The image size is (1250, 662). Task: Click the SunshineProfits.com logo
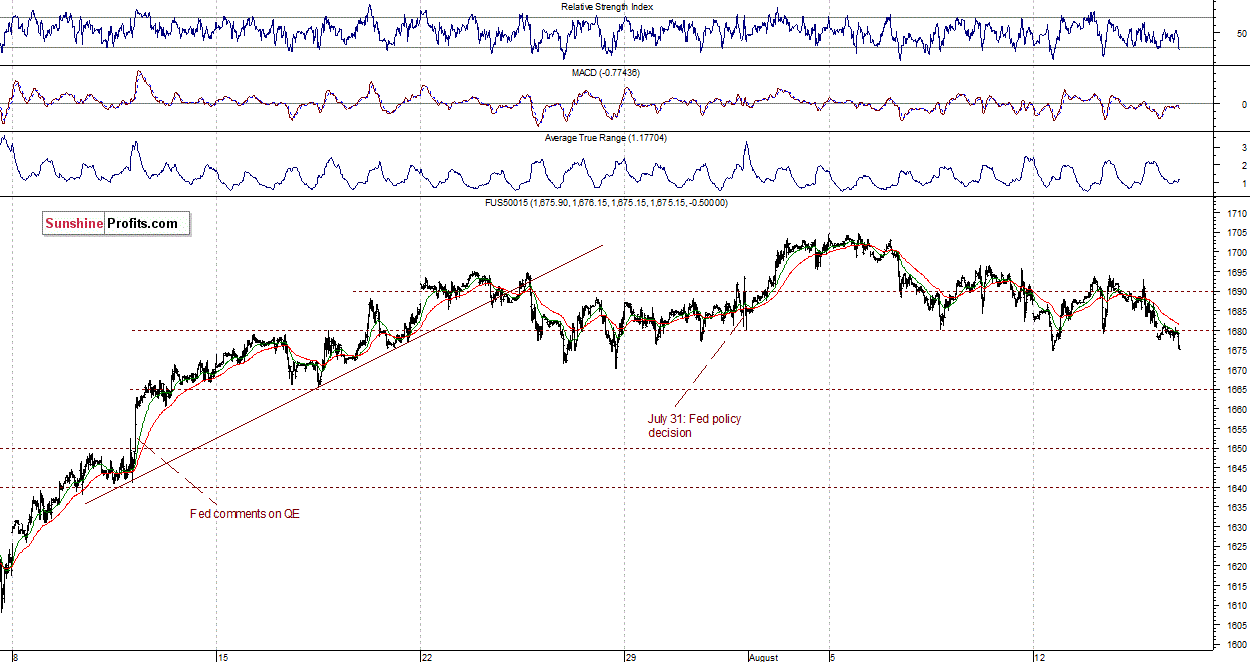point(115,224)
